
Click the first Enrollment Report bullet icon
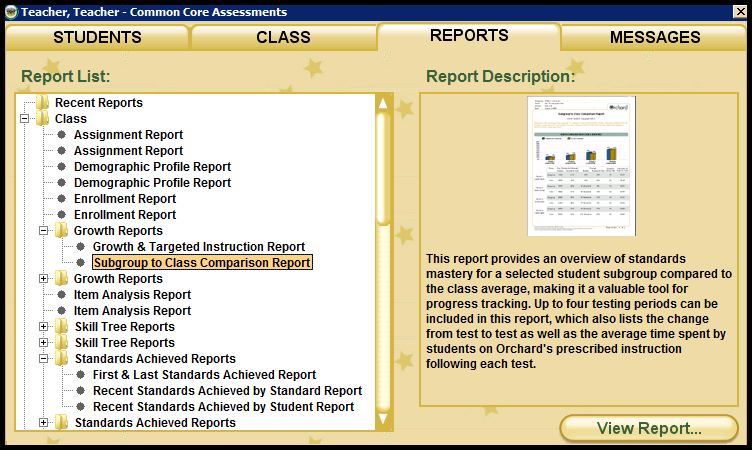point(61,199)
